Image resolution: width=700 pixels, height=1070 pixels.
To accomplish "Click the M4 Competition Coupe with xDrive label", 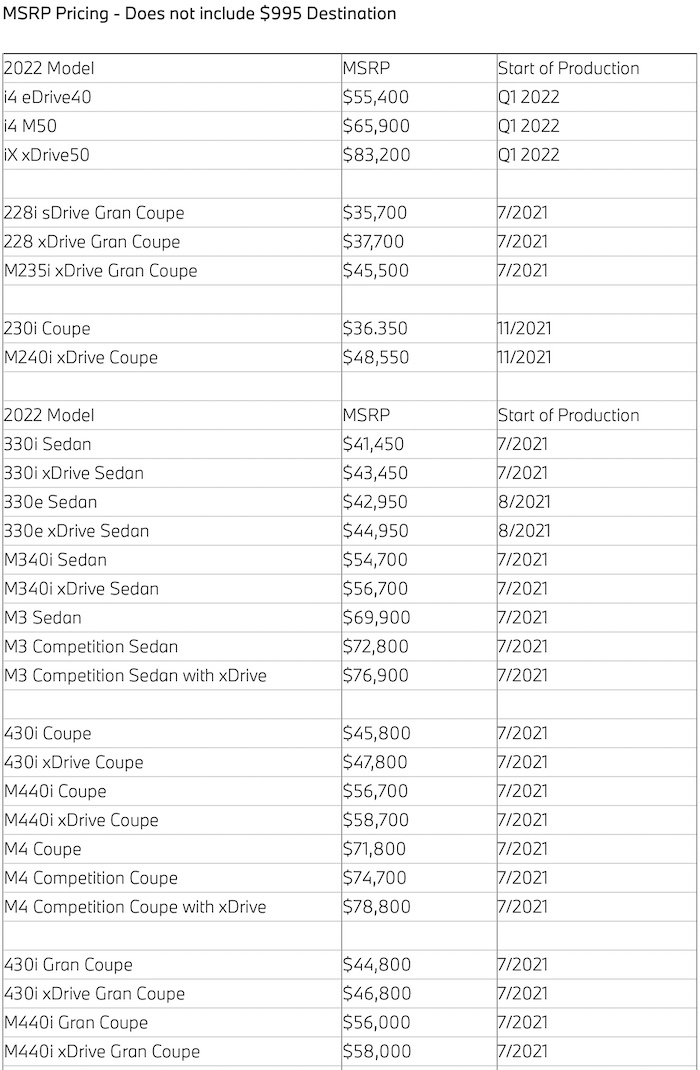I will (135, 907).
